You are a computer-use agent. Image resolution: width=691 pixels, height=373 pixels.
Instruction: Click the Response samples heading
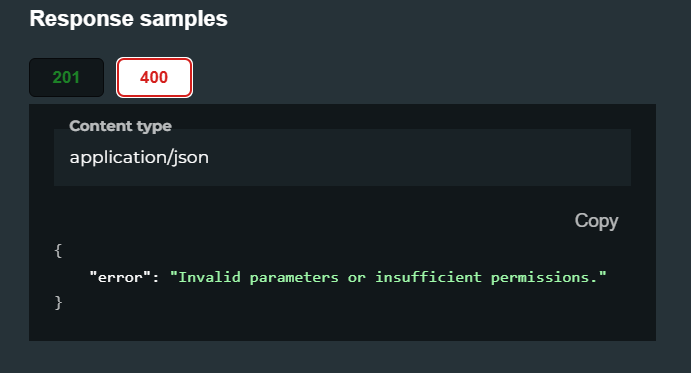point(128,19)
